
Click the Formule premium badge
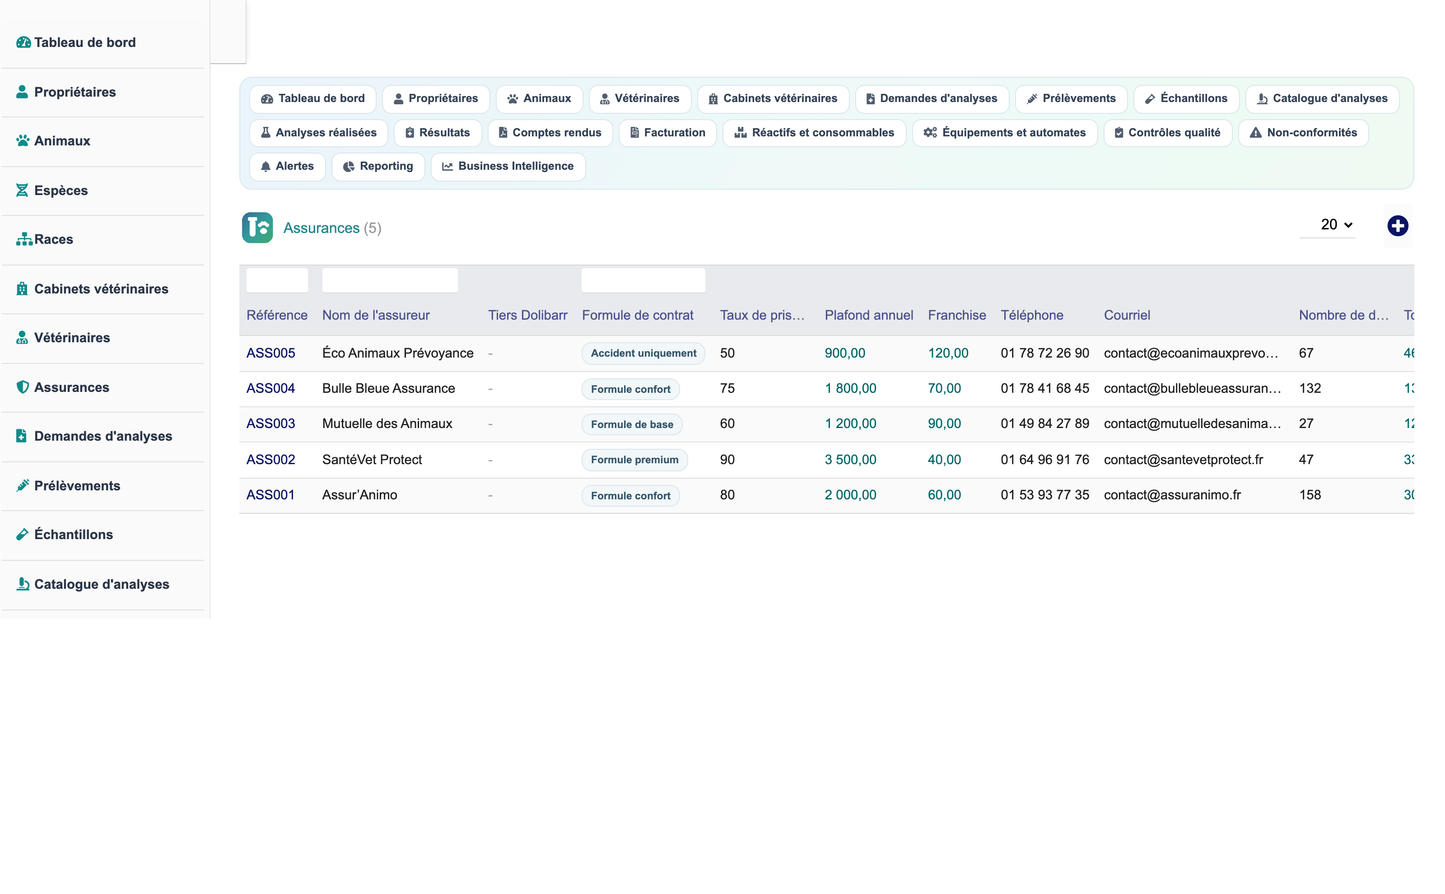(635, 460)
